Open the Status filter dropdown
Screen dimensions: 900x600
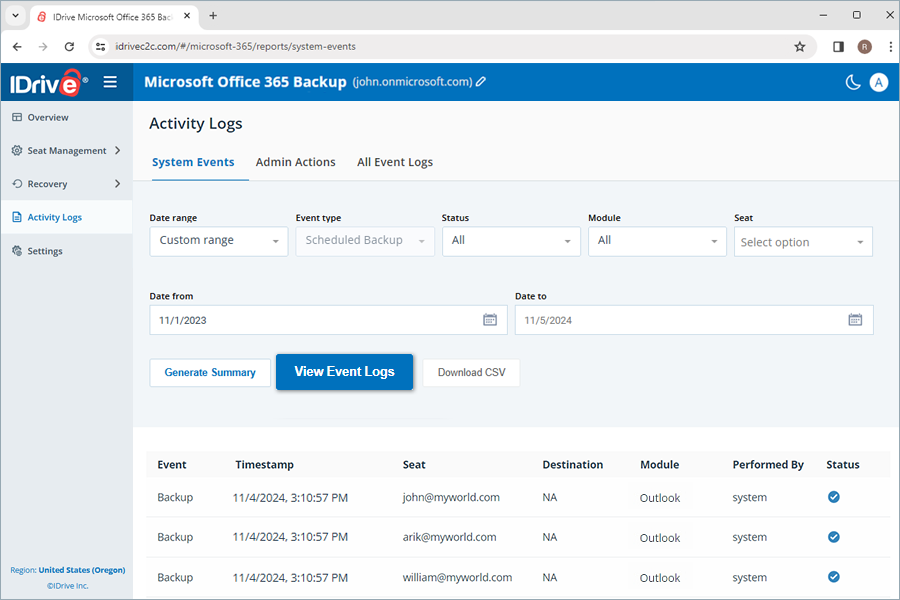pos(511,241)
